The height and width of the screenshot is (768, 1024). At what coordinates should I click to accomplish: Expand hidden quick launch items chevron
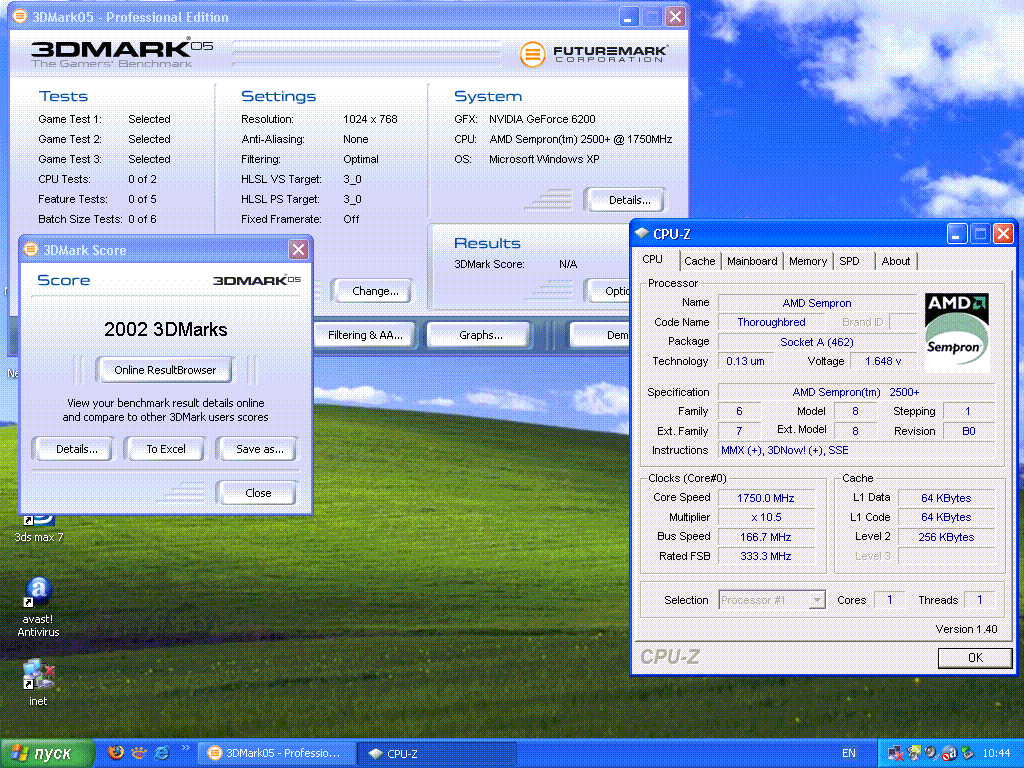185,748
